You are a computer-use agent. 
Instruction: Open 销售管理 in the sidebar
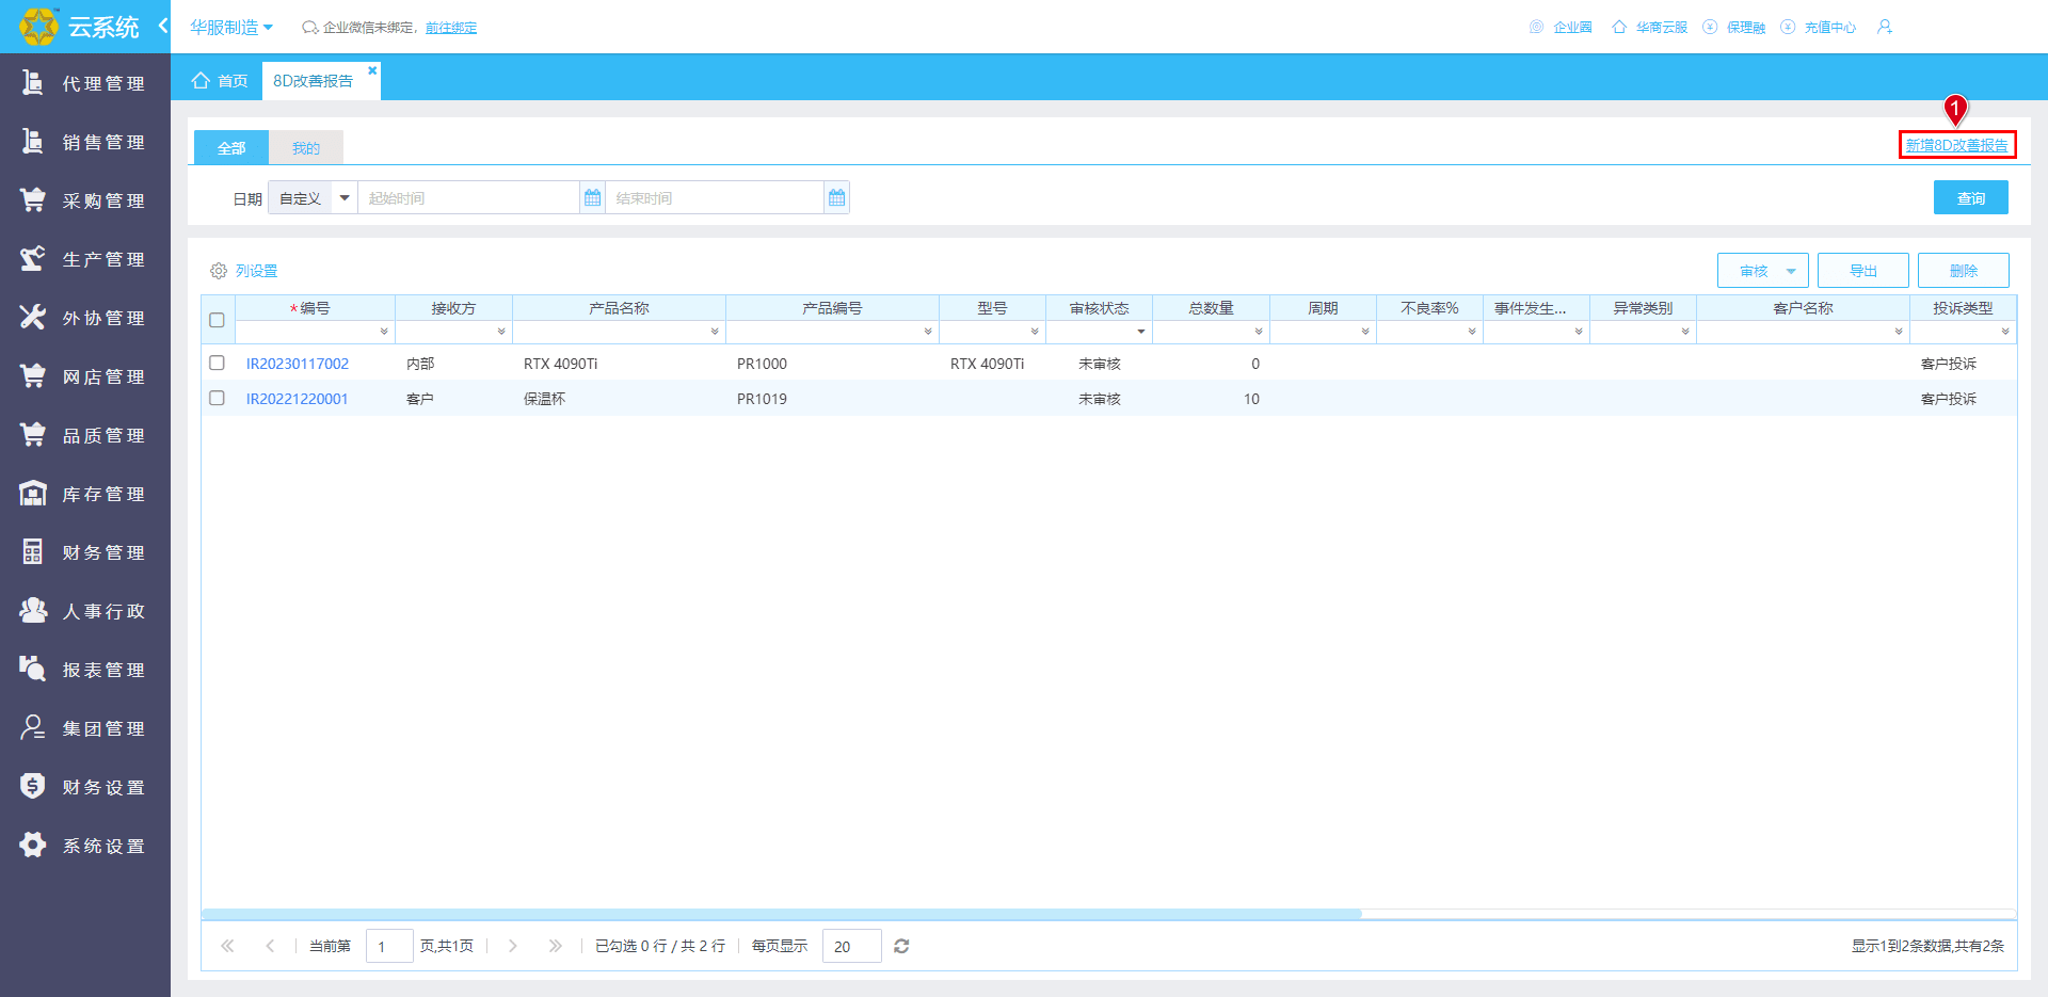(x=85, y=142)
